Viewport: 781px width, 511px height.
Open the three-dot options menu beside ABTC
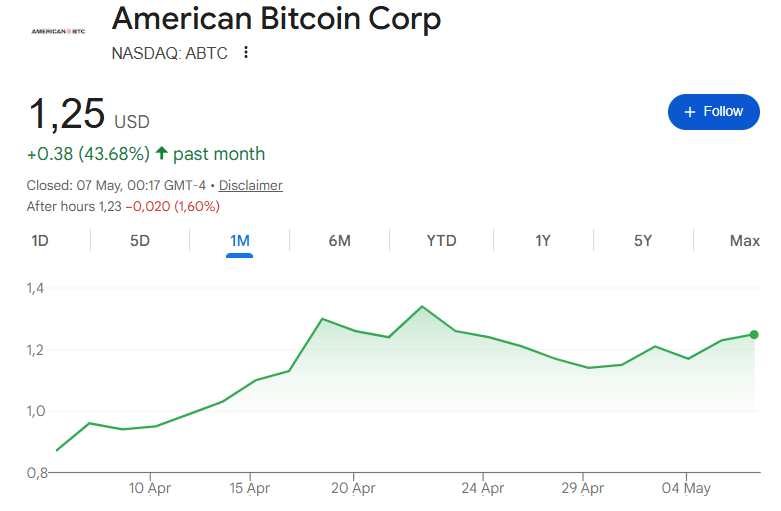(246, 52)
